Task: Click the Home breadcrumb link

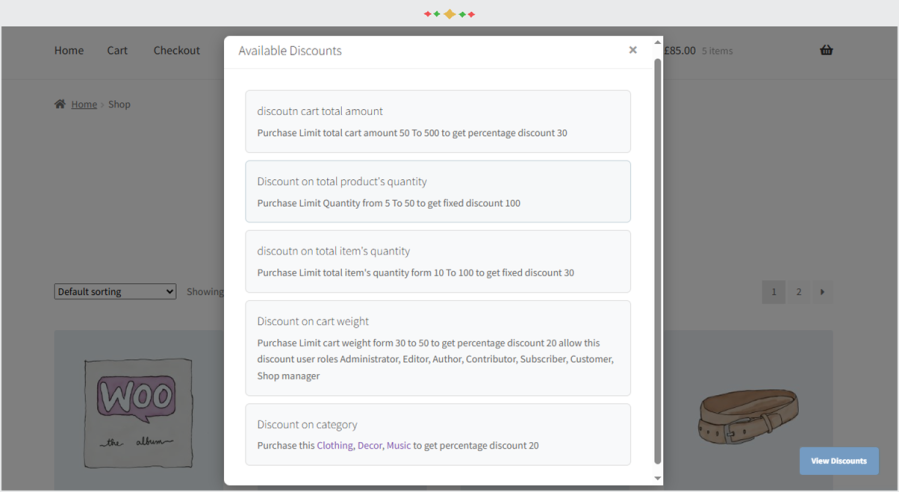Action: click(84, 104)
